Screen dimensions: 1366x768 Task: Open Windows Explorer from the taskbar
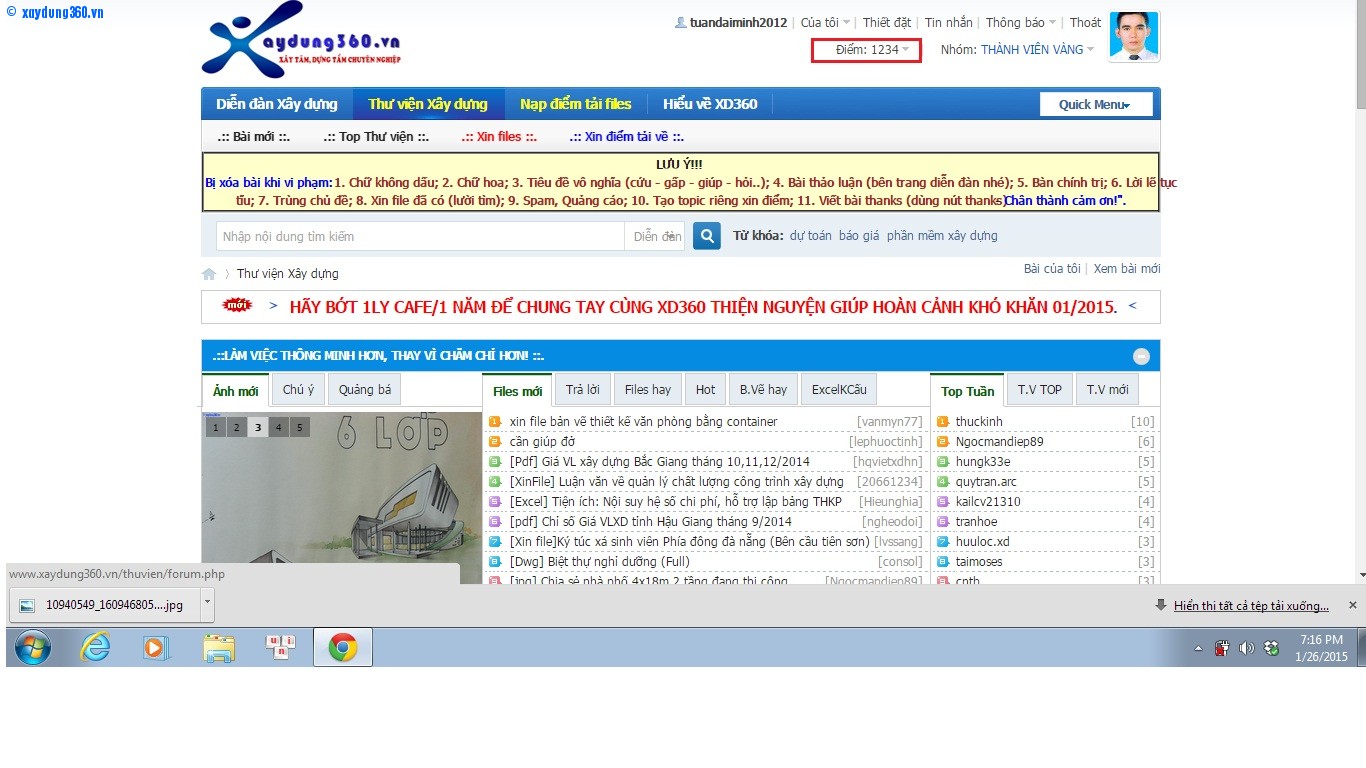click(x=219, y=648)
